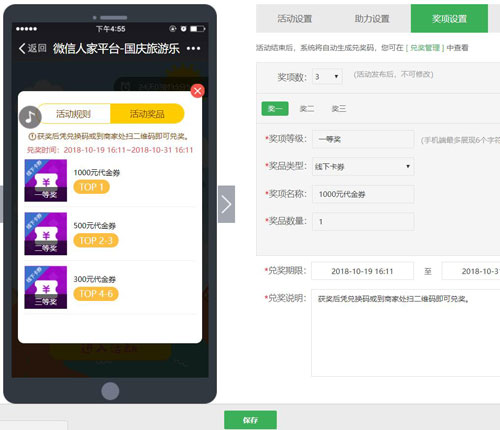The width and height of the screenshot is (500, 430).
Task: Click the 300元代金券 prize title
Action: (x=95, y=279)
